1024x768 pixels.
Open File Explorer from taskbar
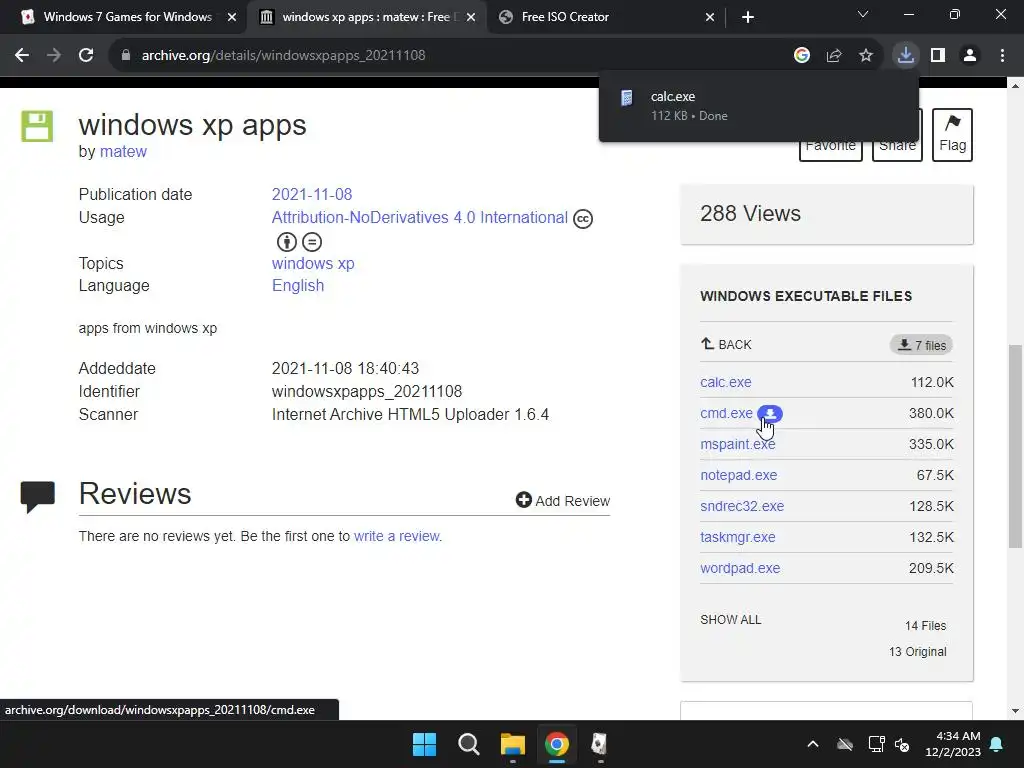(x=513, y=744)
